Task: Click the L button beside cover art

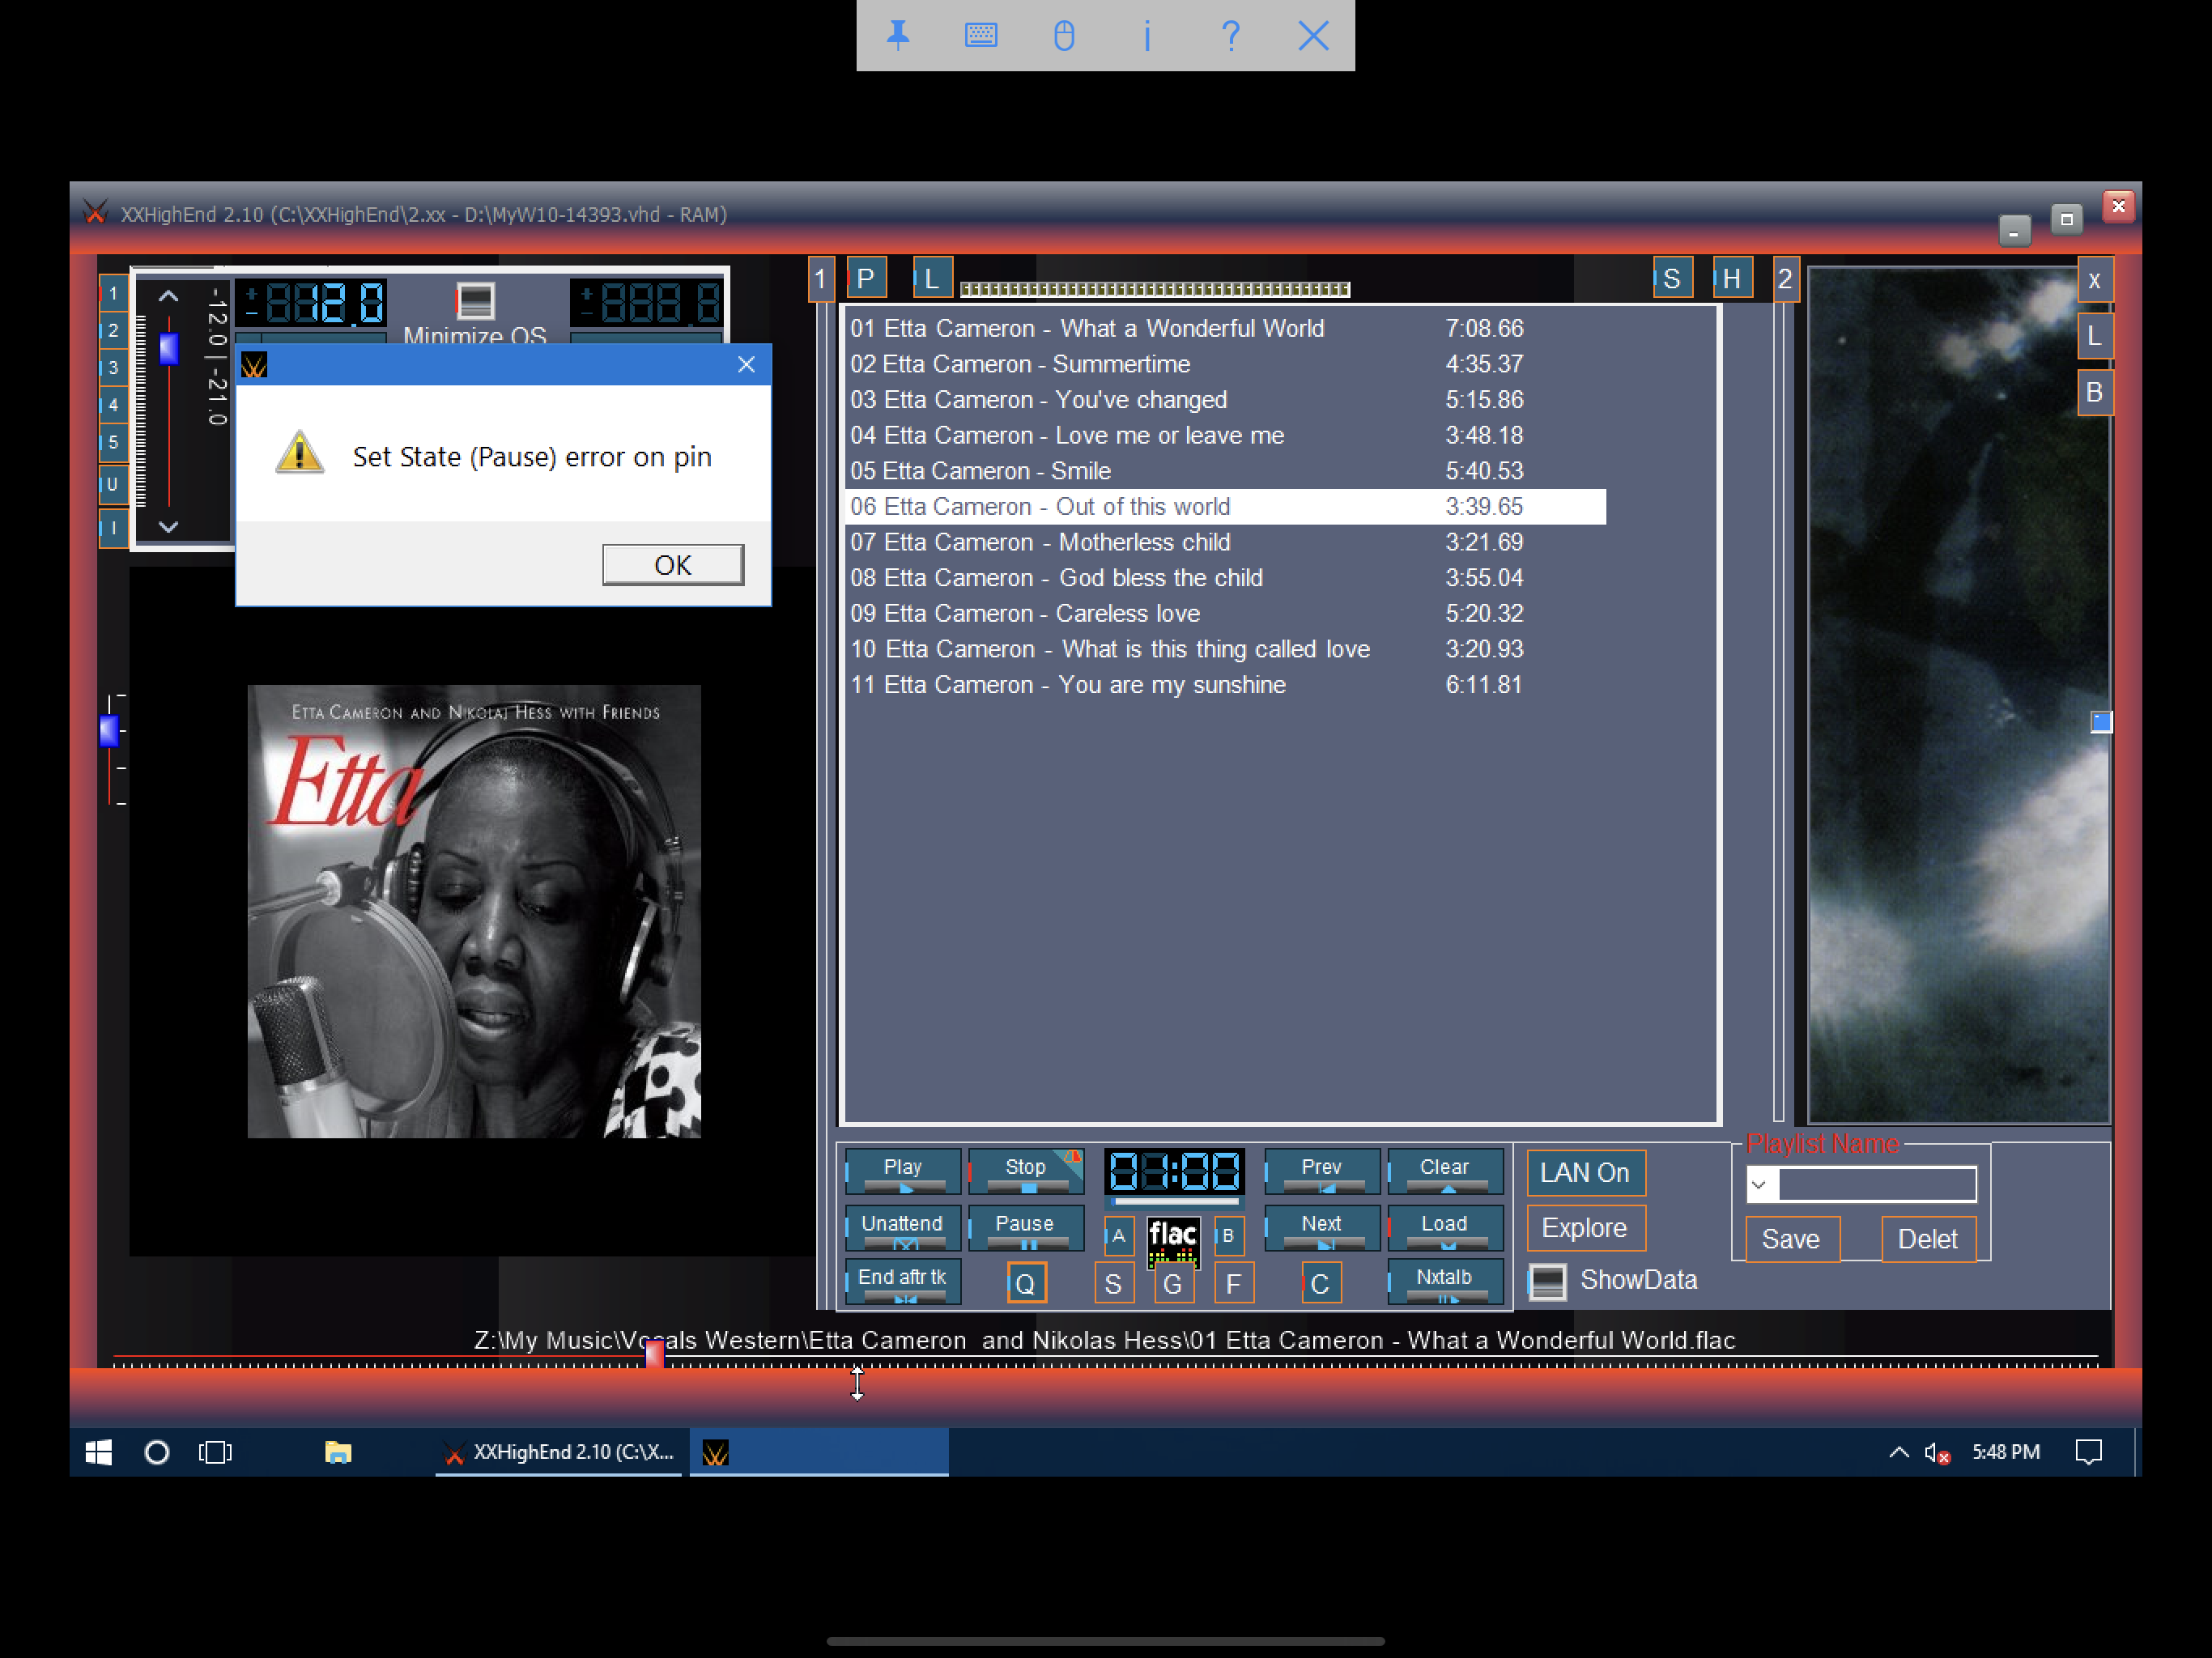Action: (x=2094, y=336)
